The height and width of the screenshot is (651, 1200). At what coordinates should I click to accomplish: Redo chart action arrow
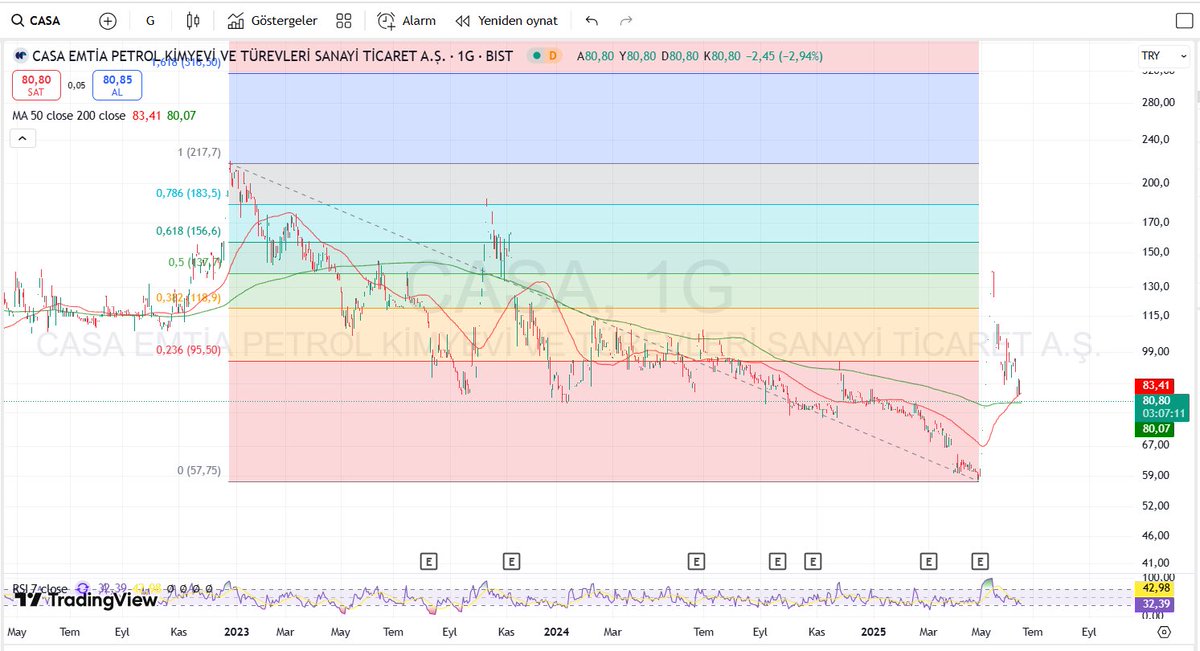(626, 20)
